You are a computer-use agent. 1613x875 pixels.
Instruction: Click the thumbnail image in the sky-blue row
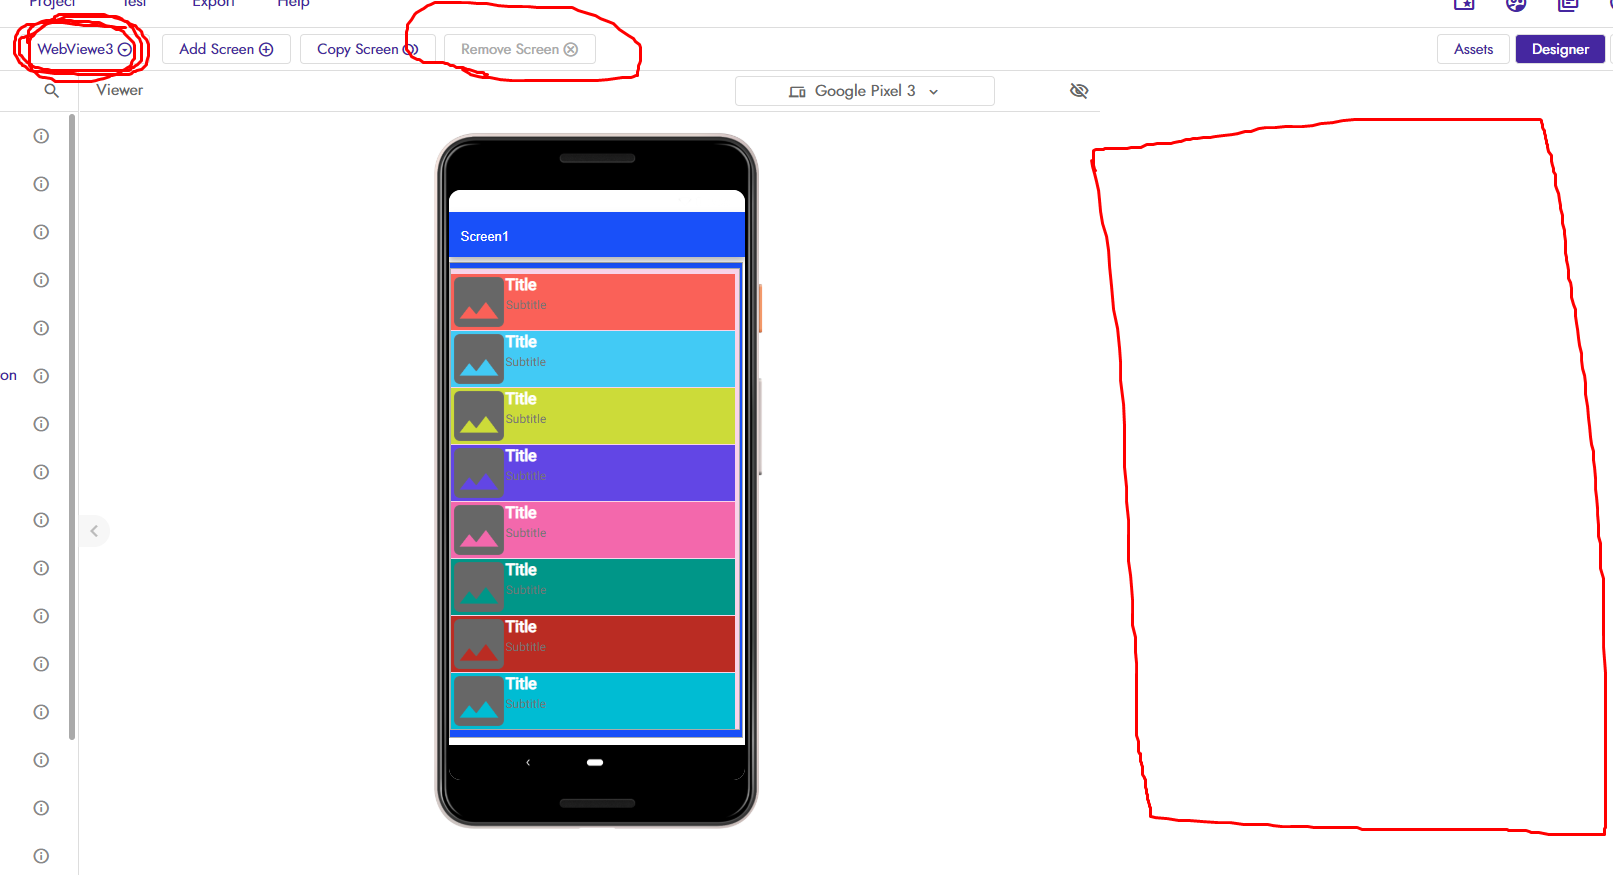pos(479,359)
